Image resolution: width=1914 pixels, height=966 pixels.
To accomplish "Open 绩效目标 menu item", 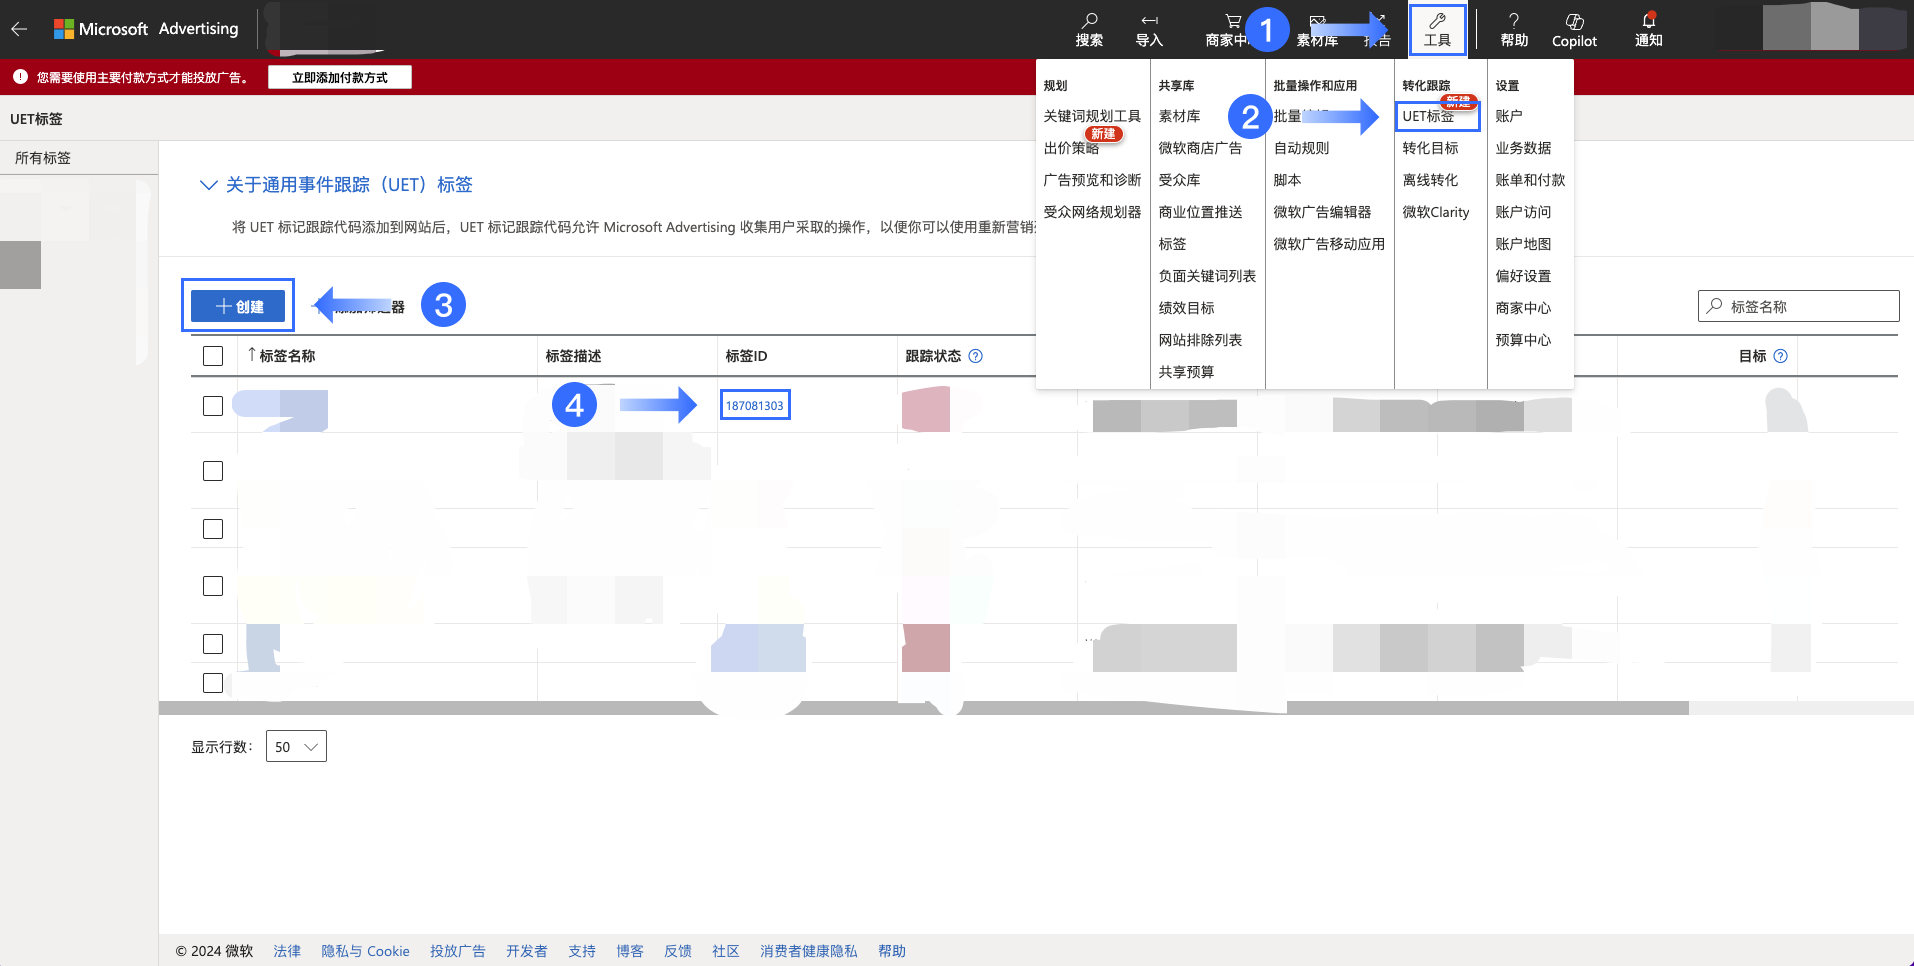I will 1186,308.
